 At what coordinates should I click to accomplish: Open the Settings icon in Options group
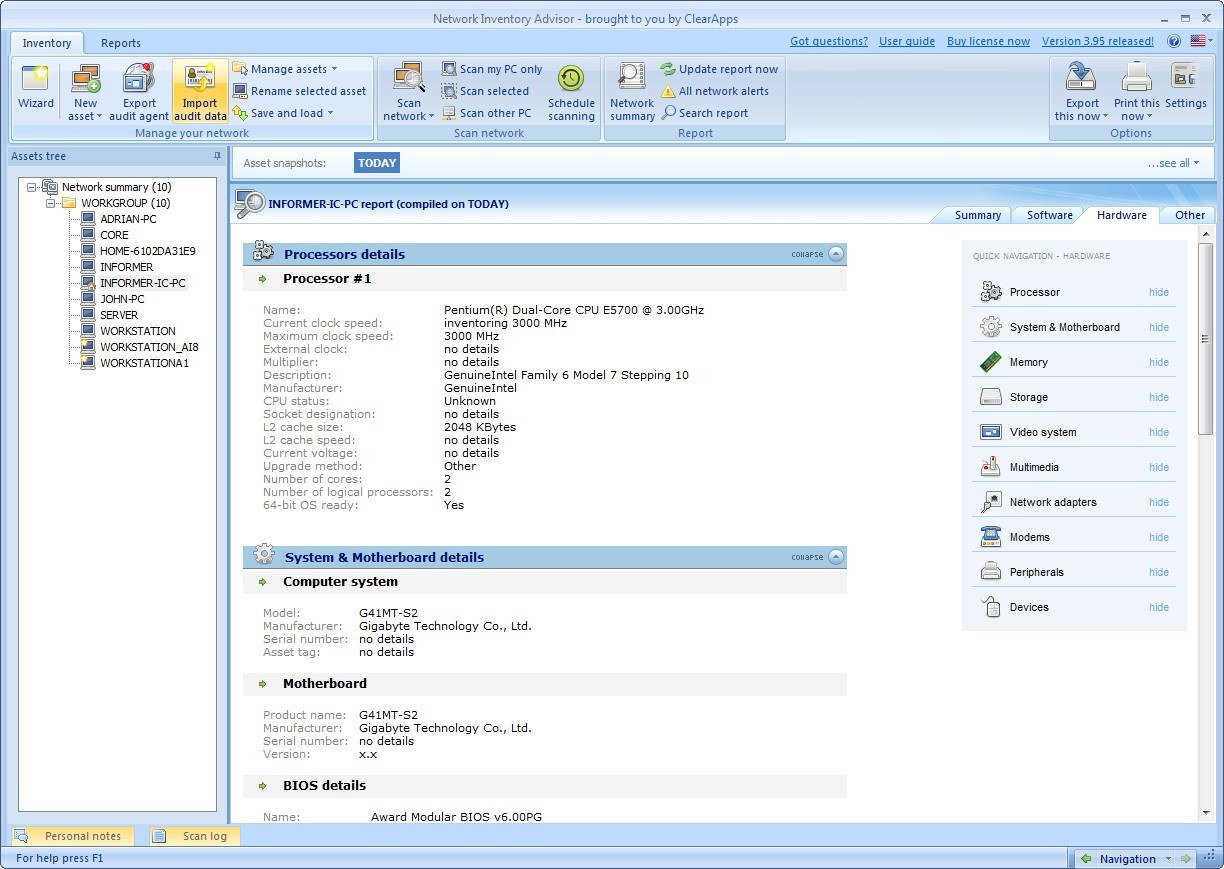click(x=1186, y=88)
